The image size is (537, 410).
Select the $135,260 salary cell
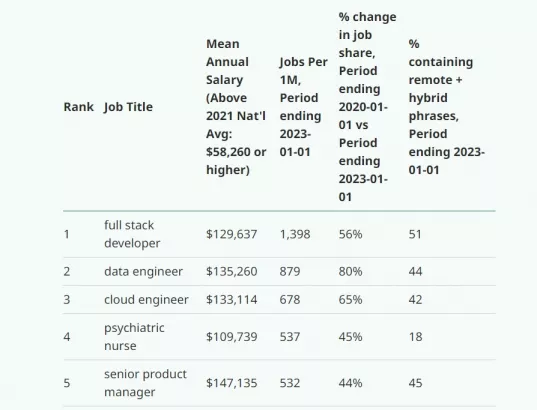[232, 272]
